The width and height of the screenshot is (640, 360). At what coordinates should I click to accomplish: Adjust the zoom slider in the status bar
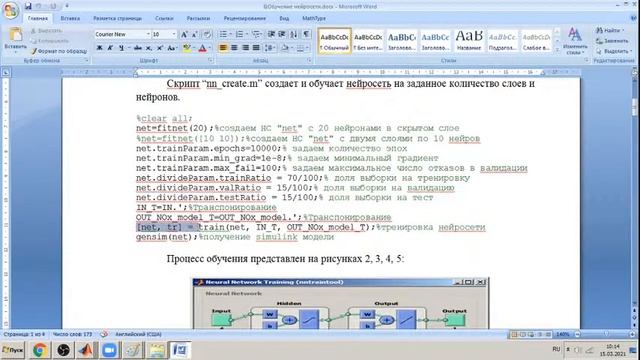pos(606,334)
